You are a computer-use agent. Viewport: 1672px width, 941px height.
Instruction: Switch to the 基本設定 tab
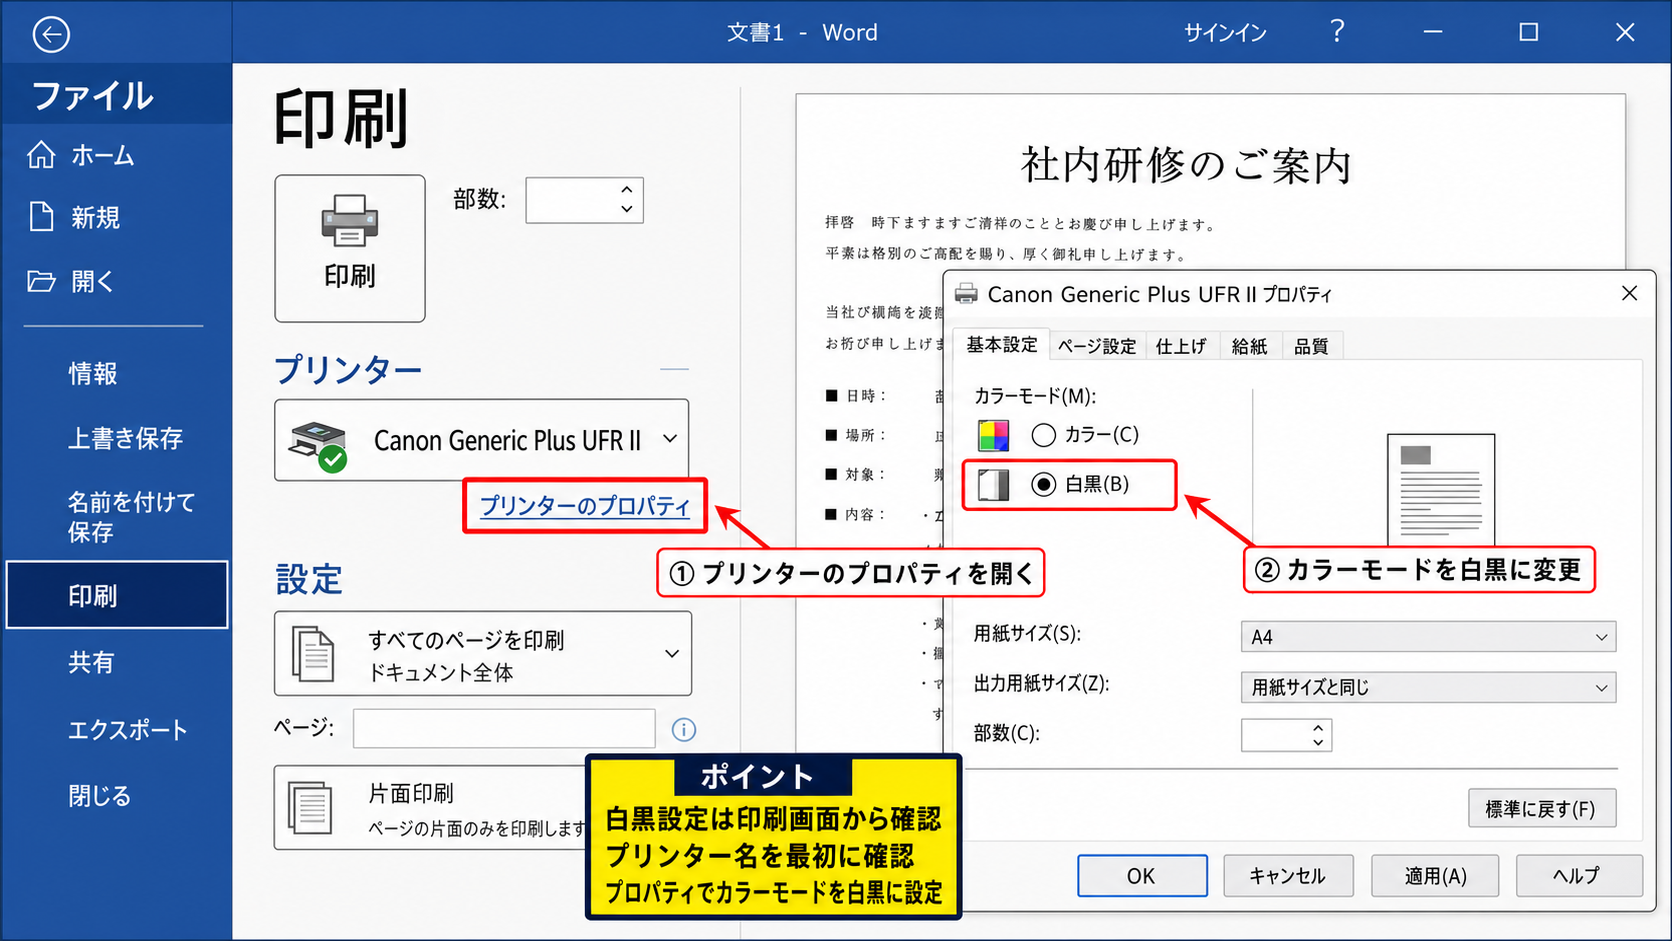[1001, 345]
